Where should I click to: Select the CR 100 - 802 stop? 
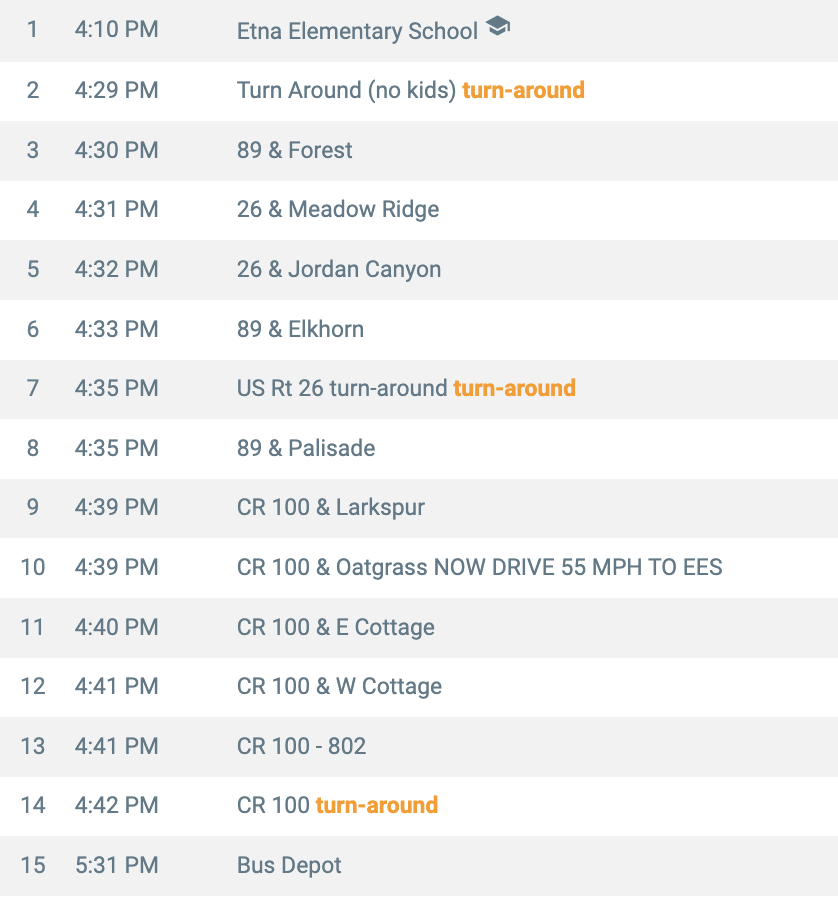click(302, 746)
